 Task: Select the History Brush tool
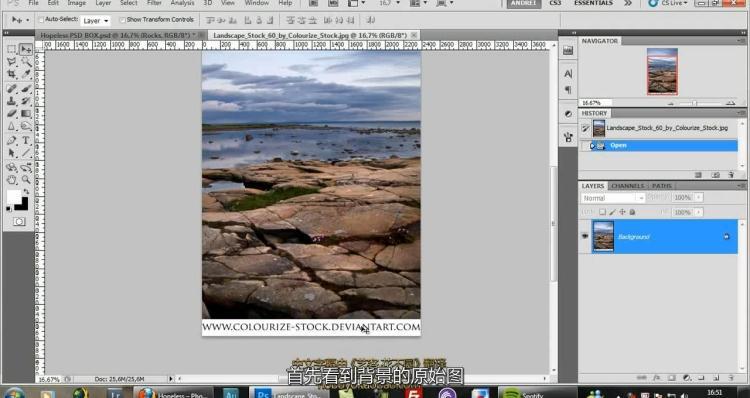(26, 101)
